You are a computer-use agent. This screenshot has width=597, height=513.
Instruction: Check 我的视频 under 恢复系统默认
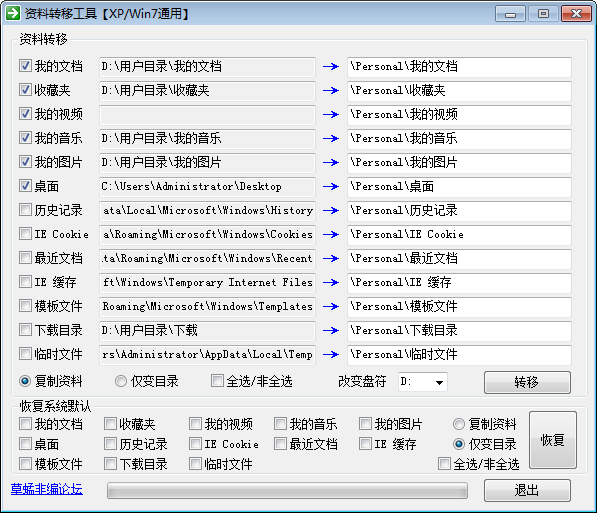(195, 424)
